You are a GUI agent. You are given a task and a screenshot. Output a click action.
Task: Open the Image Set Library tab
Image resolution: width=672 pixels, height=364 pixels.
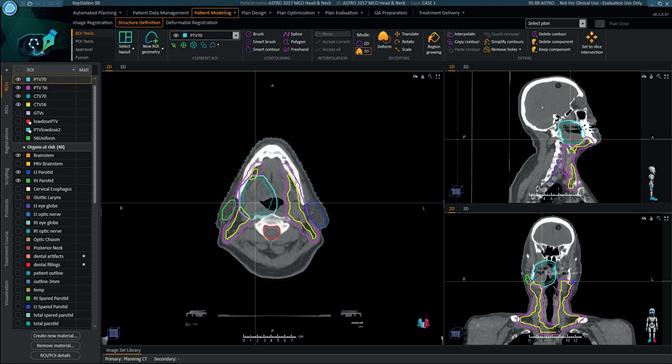pyautogui.click(x=123, y=350)
